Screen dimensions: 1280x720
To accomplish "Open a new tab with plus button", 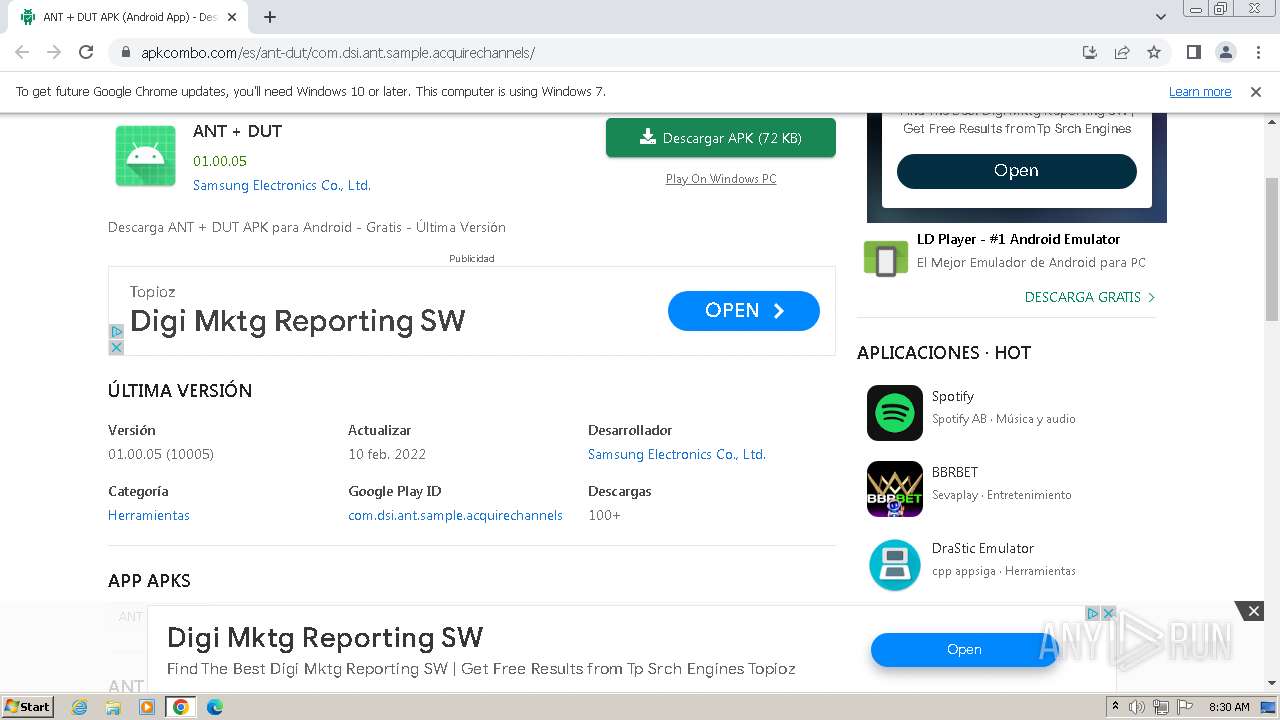I will (x=270, y=17).
